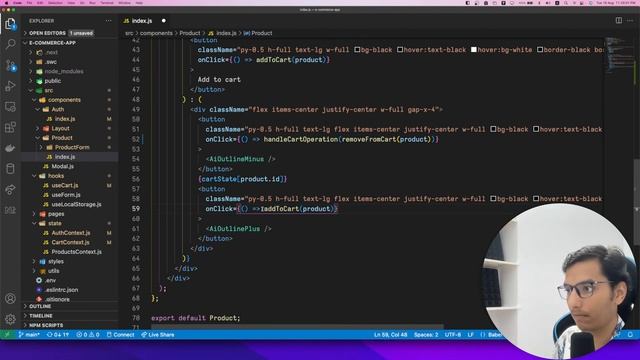
Task: Open the Source Control view
Action: pyautogui.click(x=10, y=65)
